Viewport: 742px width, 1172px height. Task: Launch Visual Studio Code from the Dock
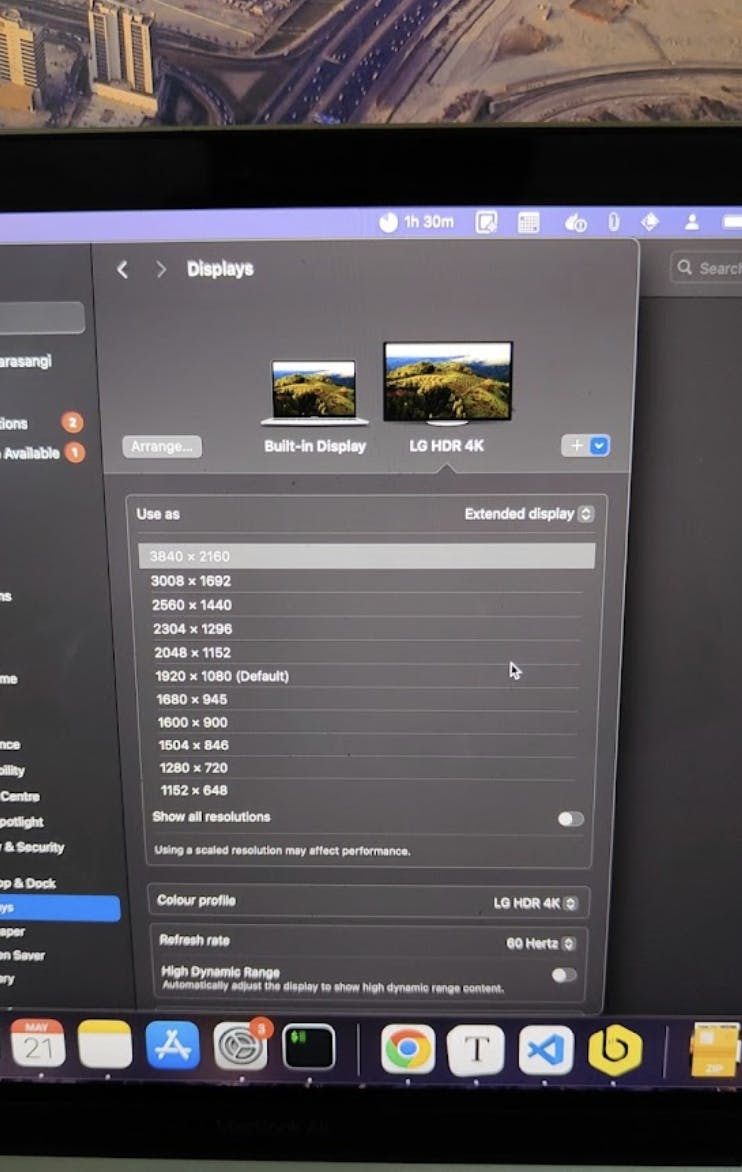click(546, 1050)
